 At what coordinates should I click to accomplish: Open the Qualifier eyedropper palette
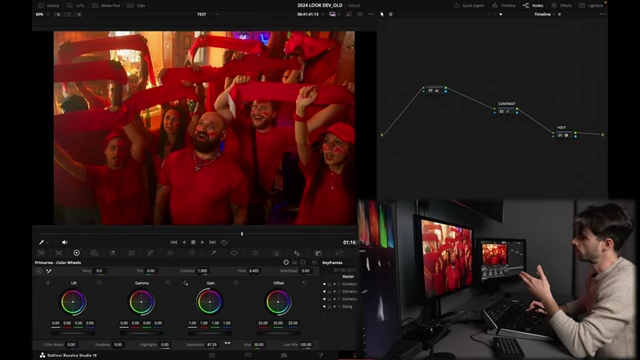pos(213,253)
